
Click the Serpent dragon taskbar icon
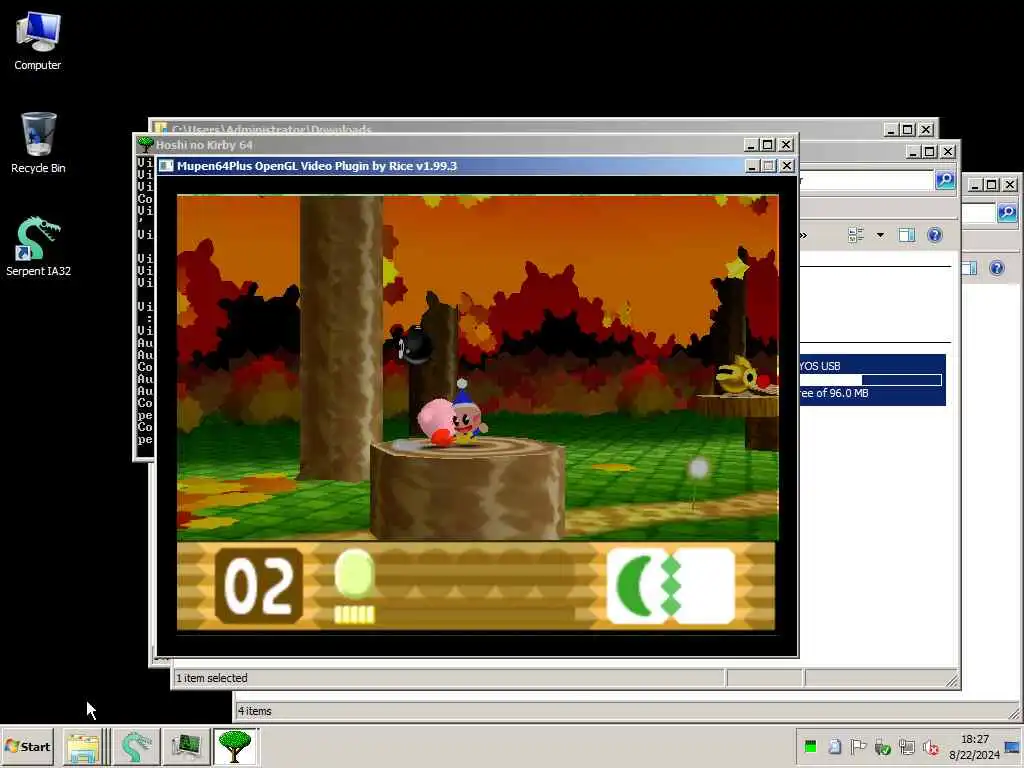[x=136, y=747]
